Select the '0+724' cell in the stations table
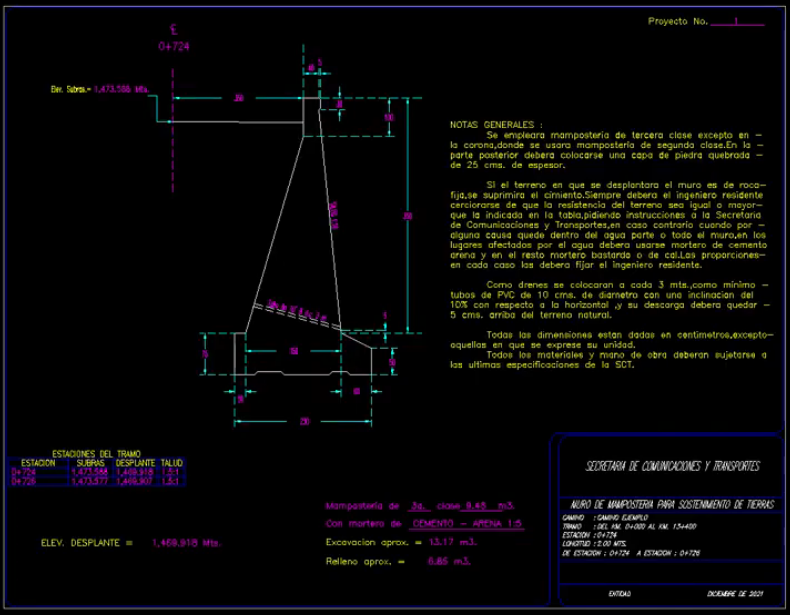This screenshot has height=615, width=790. click(24, 472)
